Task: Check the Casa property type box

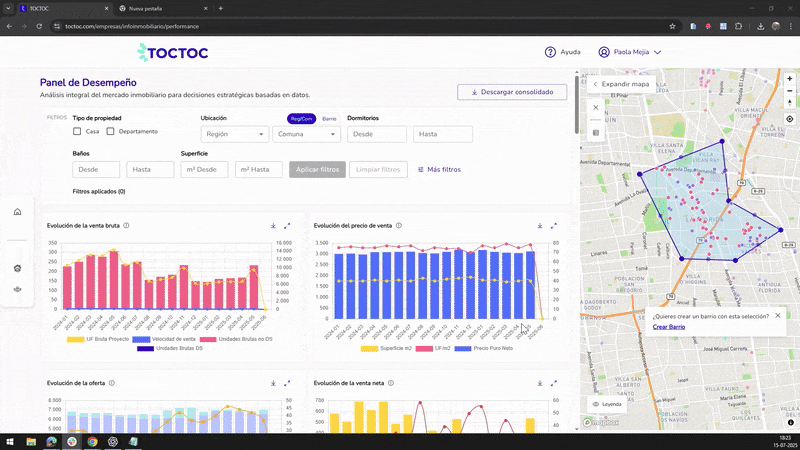Action: point(77,132)
